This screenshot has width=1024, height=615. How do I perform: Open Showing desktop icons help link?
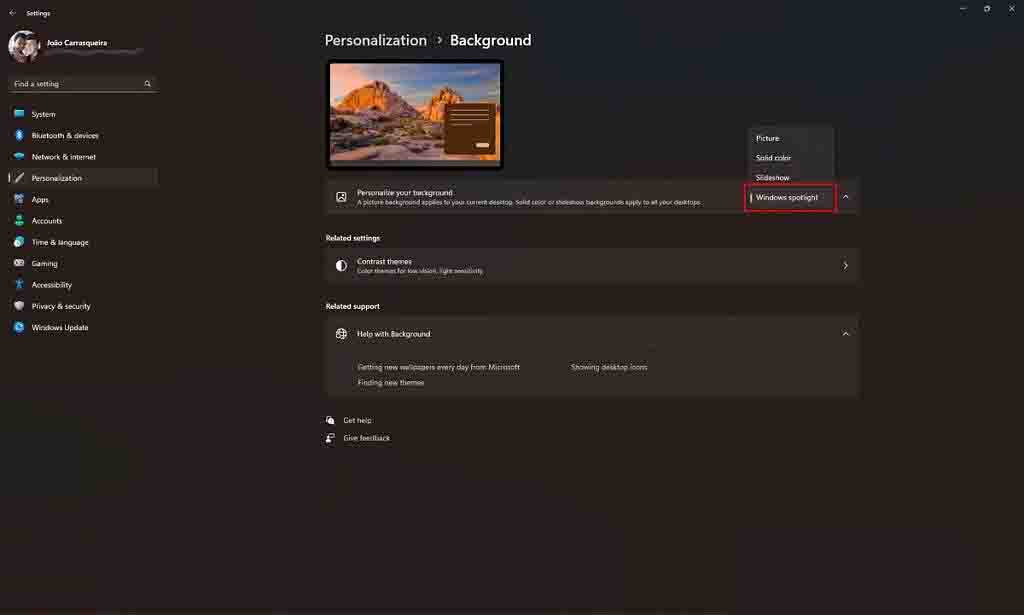coord(609,367)
